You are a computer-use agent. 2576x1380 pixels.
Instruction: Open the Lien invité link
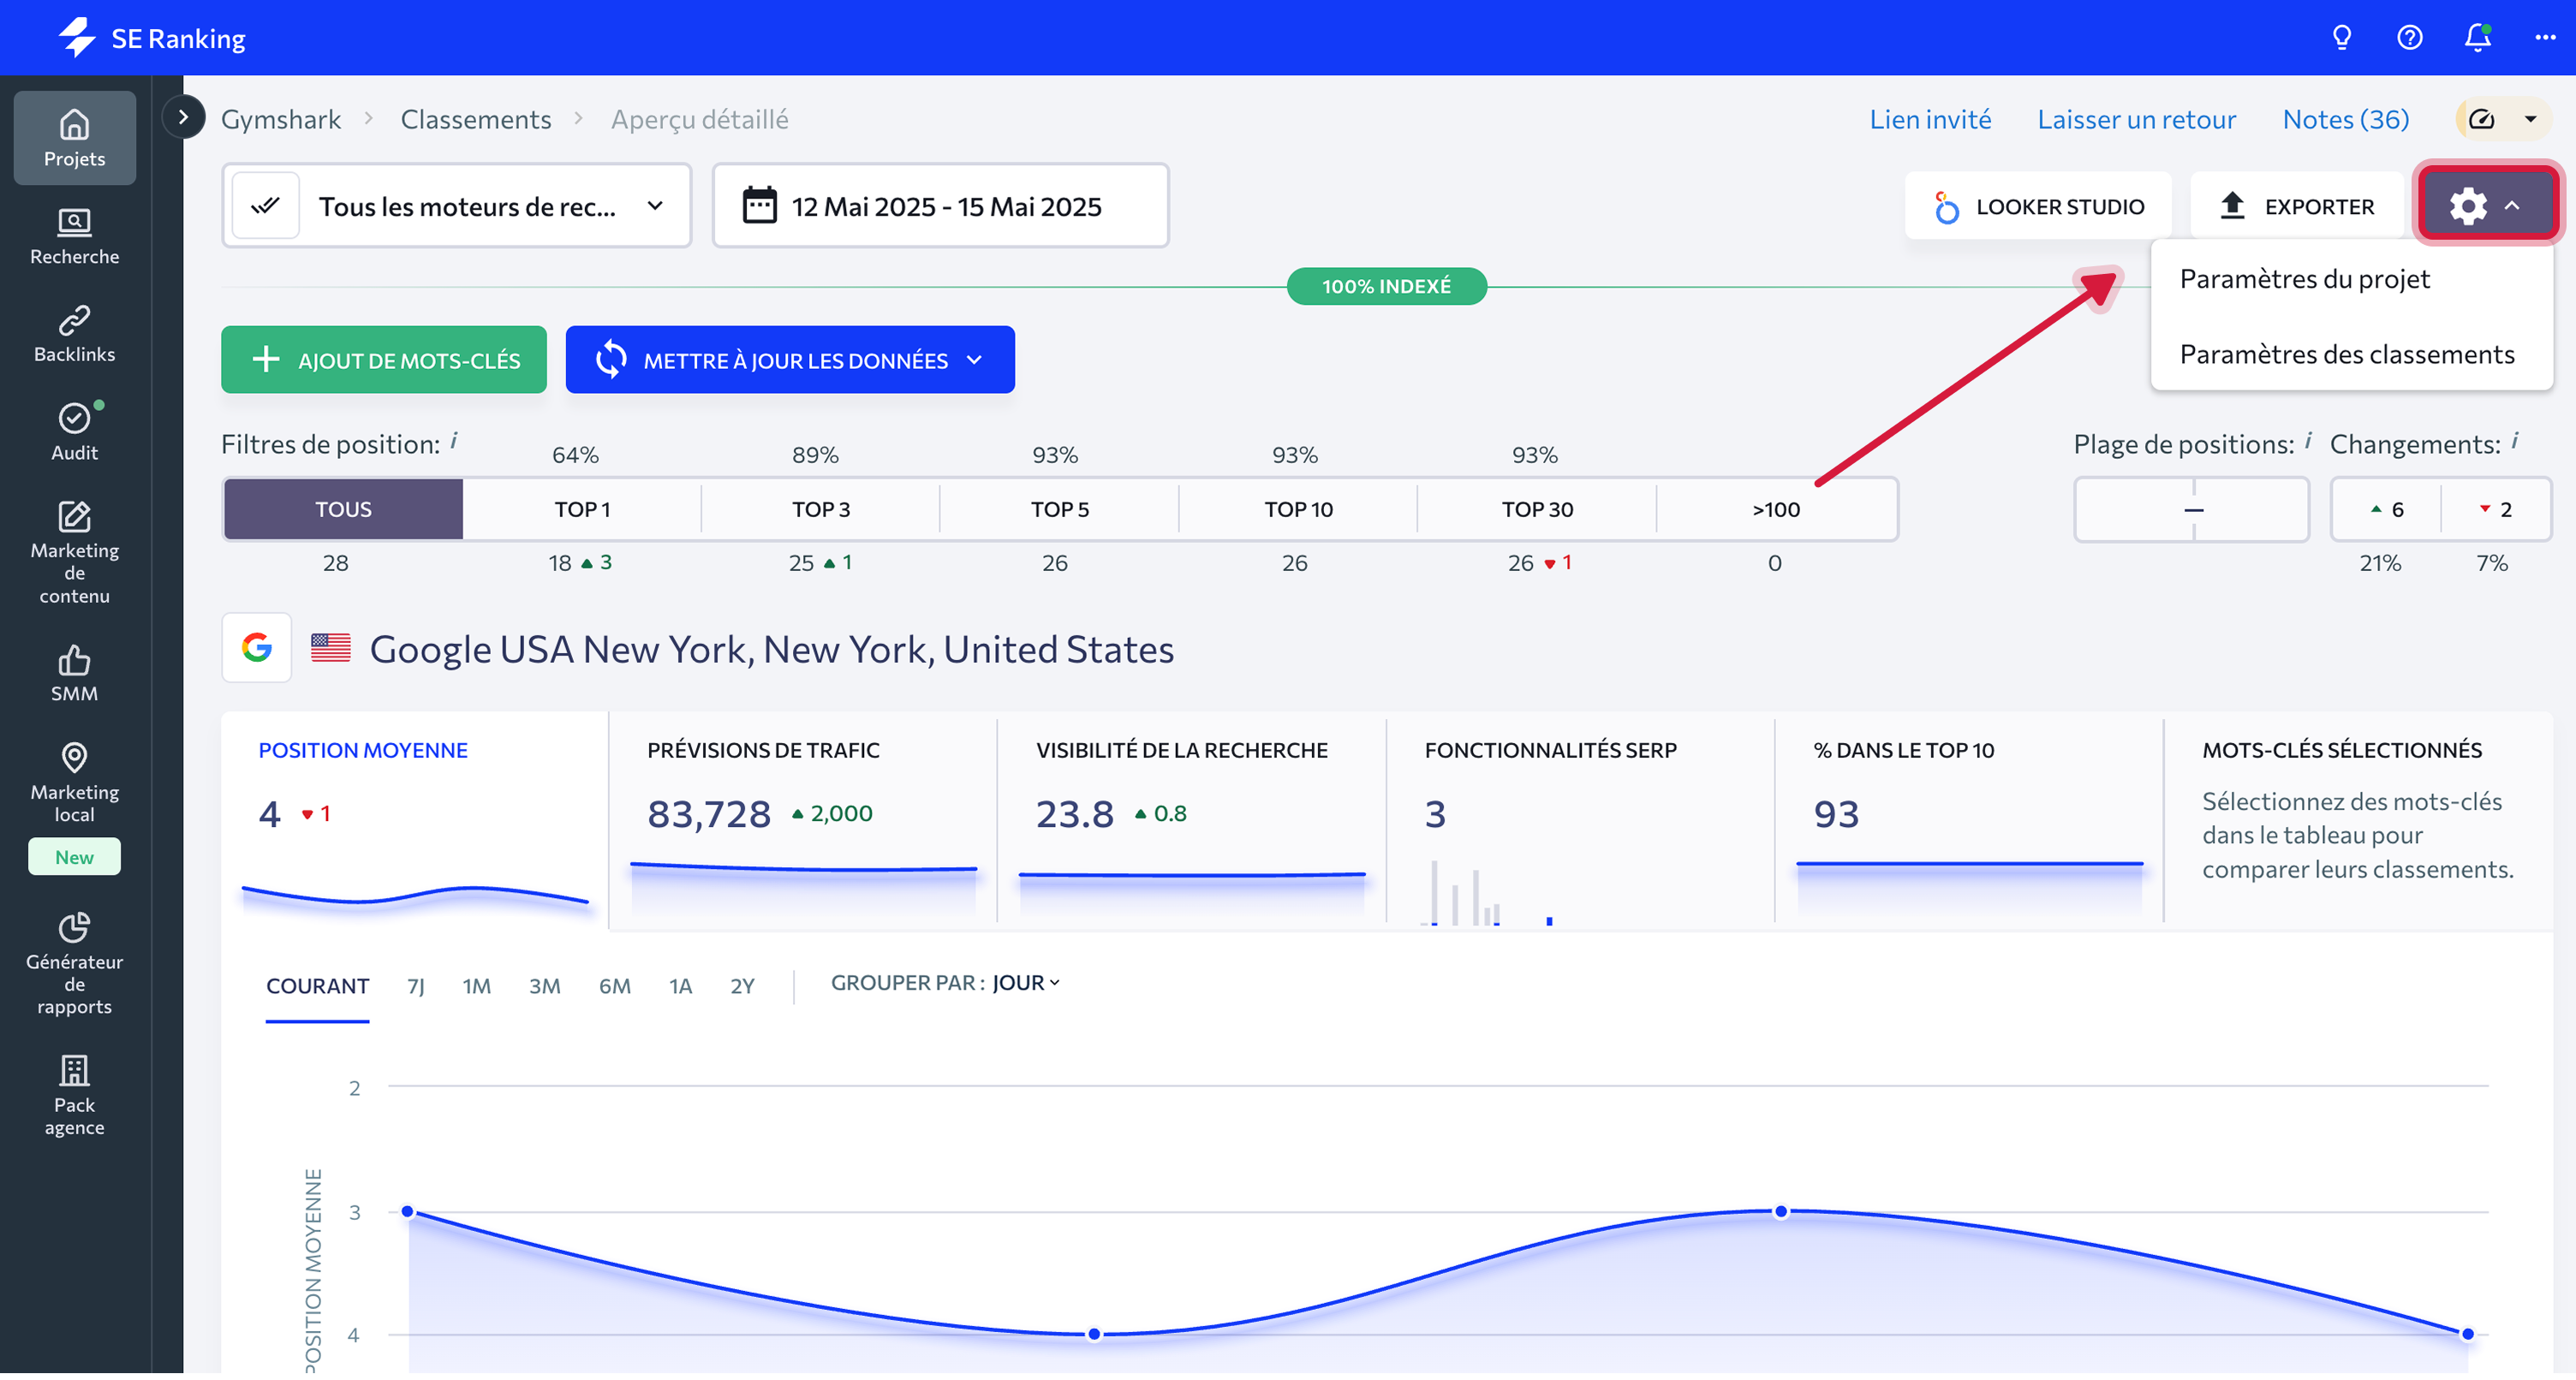pos(1930,120)
